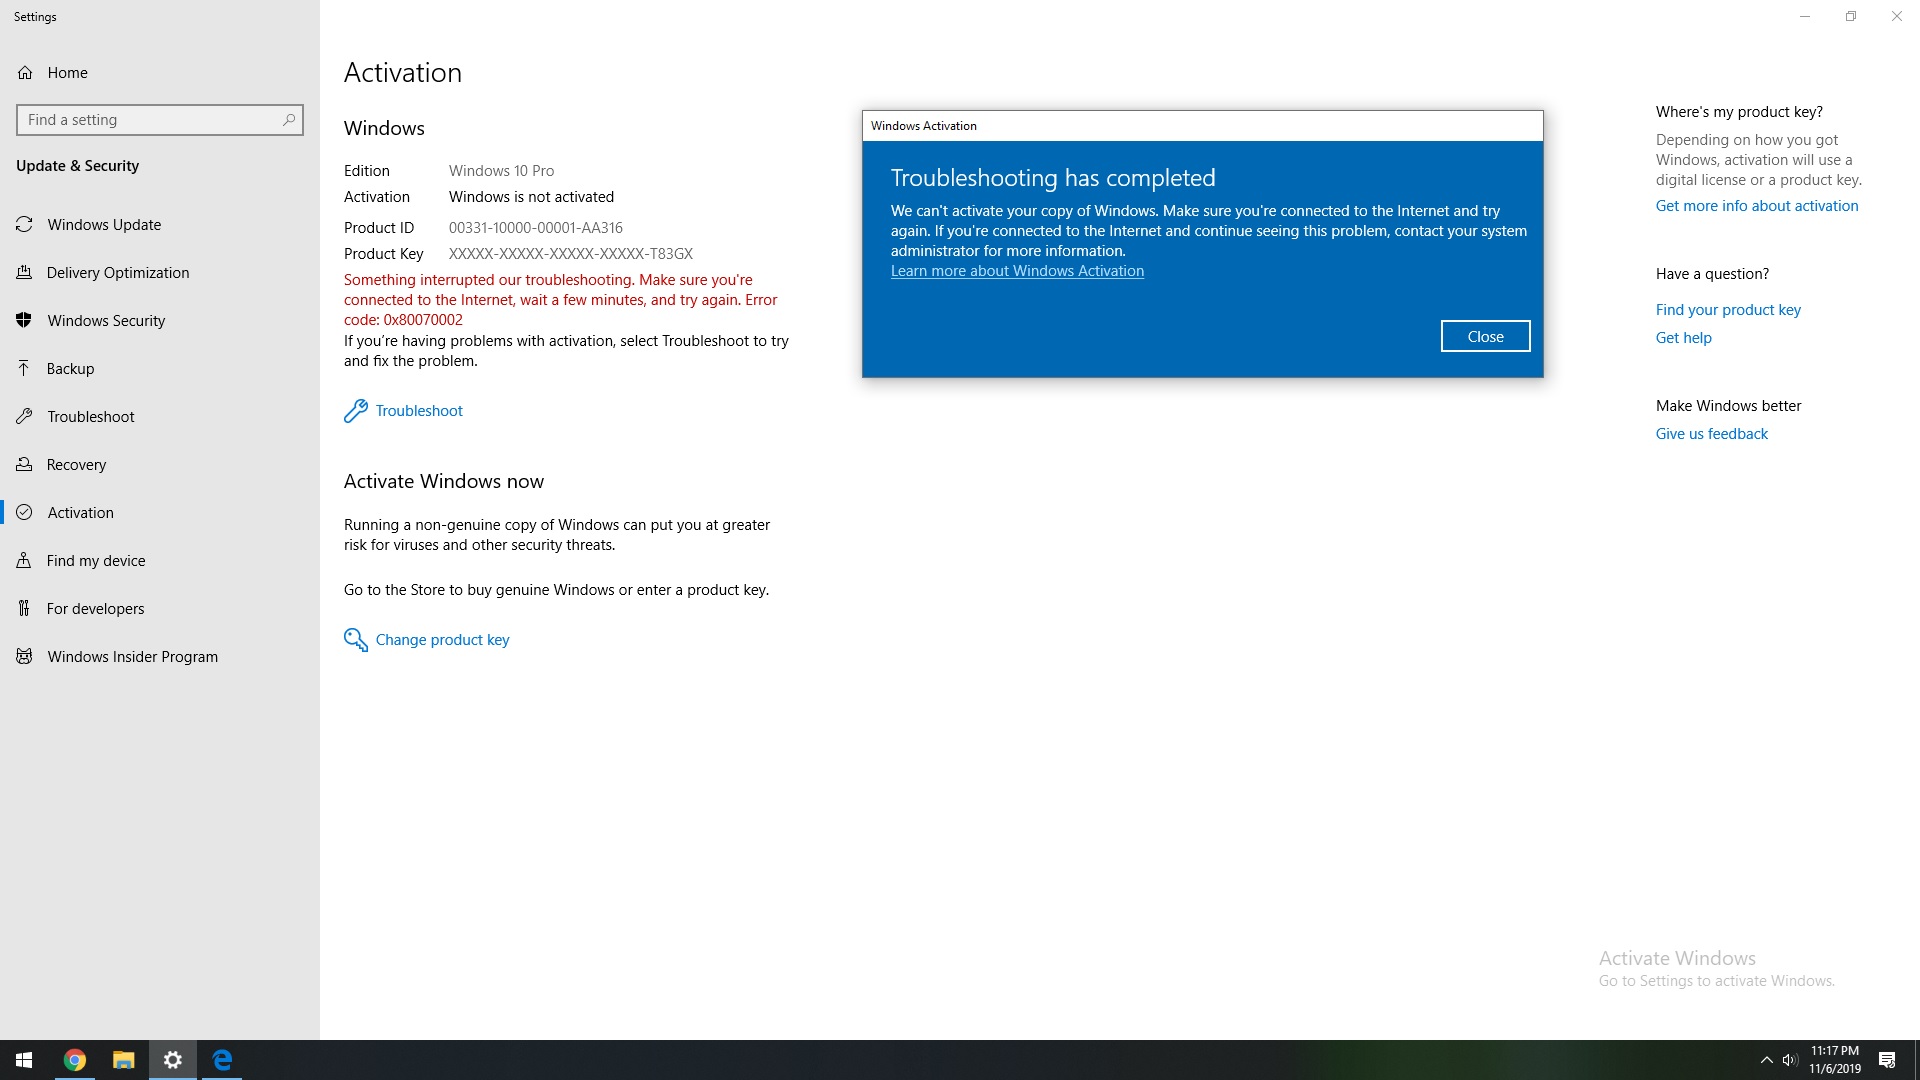Click the Windows Security shield icon
Screen dimensions: 1920x1080
(x=25, y=321)
